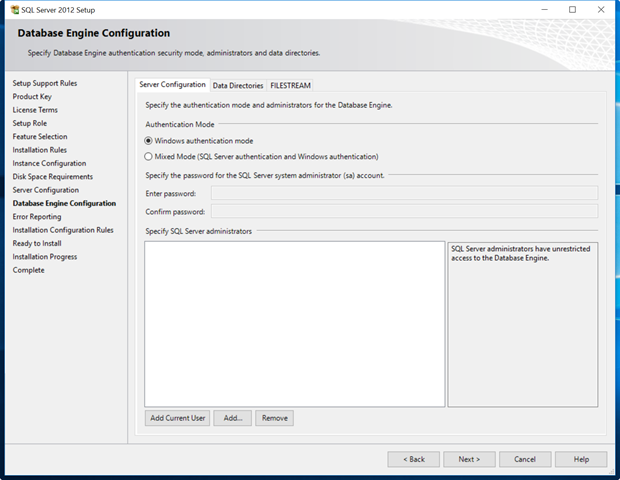Open Help for setup wizard
This screenshot has width=620, height=480.
click(580, 459)
